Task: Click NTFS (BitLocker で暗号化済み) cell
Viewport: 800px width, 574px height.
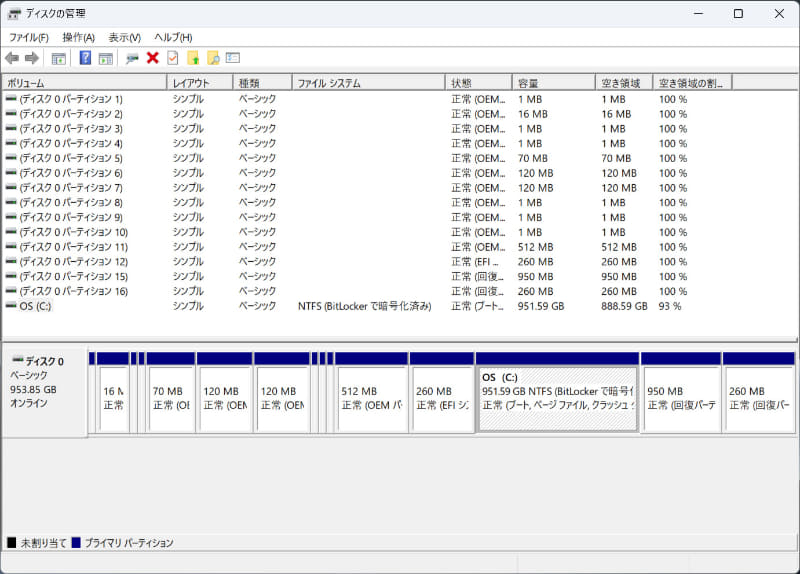Action: tap(364, 306)
